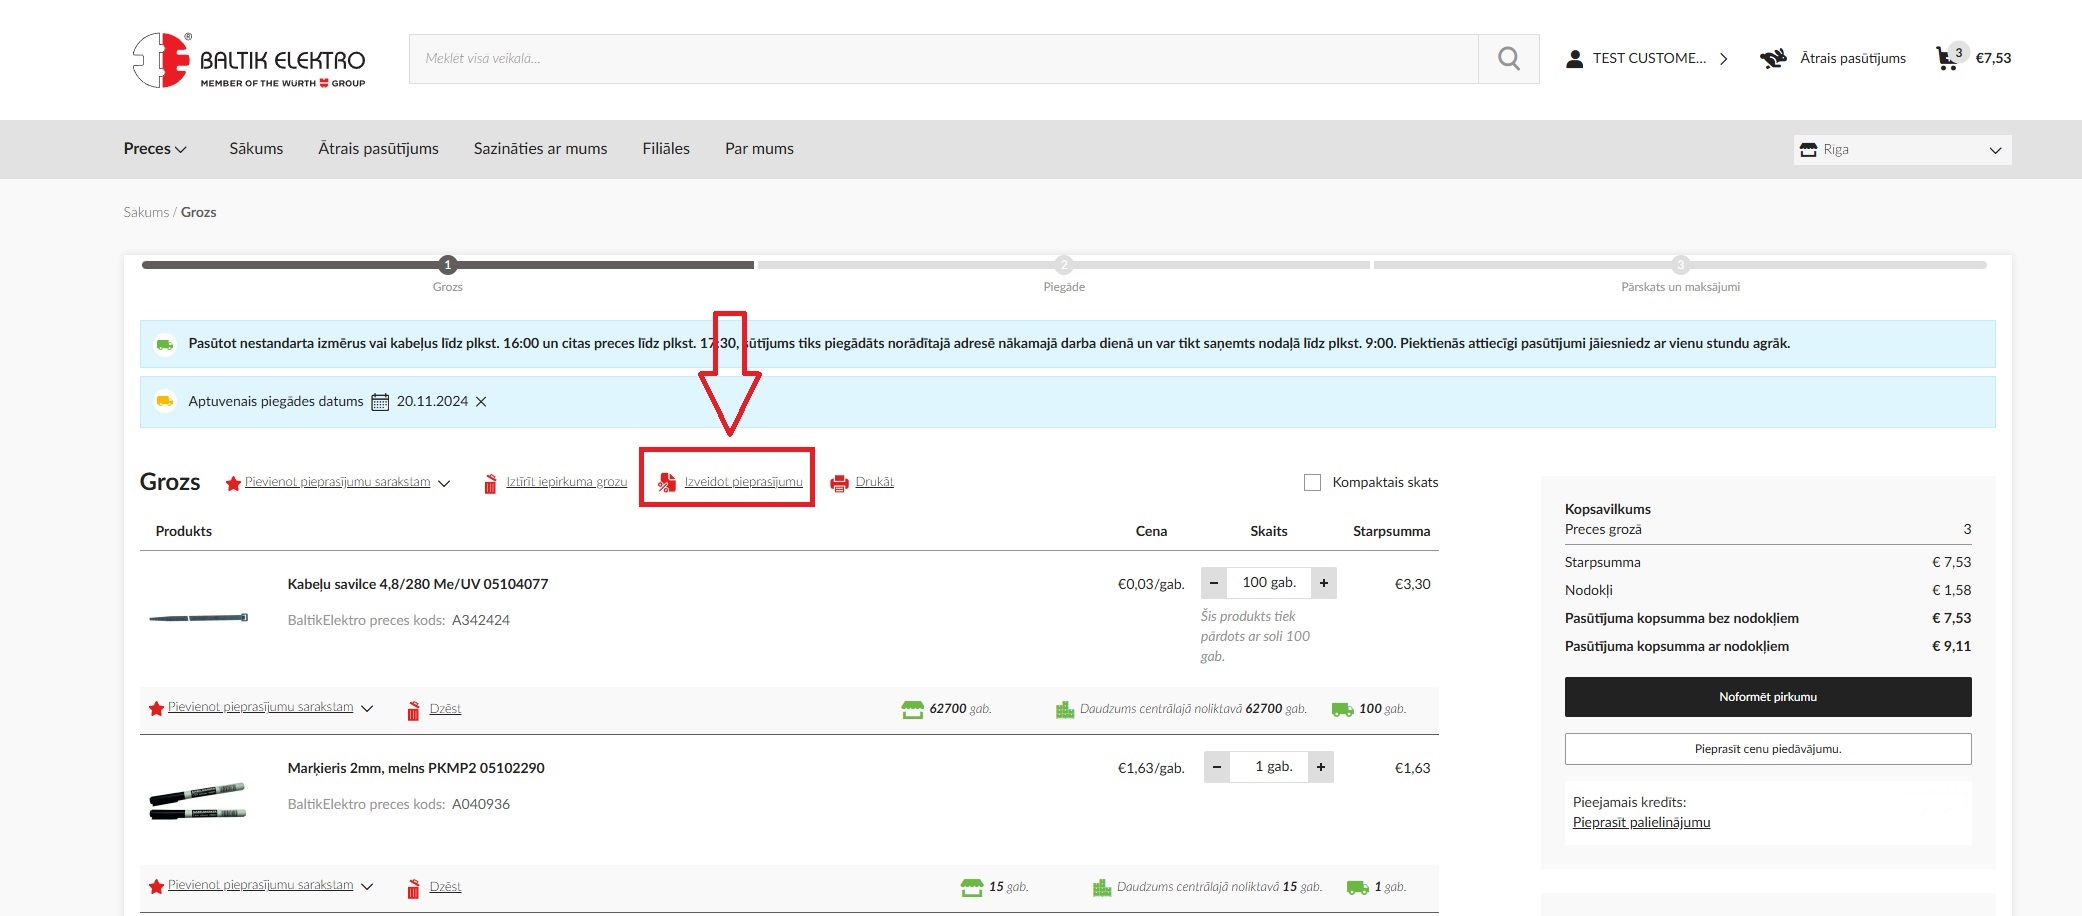Remove the delivery date with X icon
2082x916 pixels.
[x=481, y=402]
